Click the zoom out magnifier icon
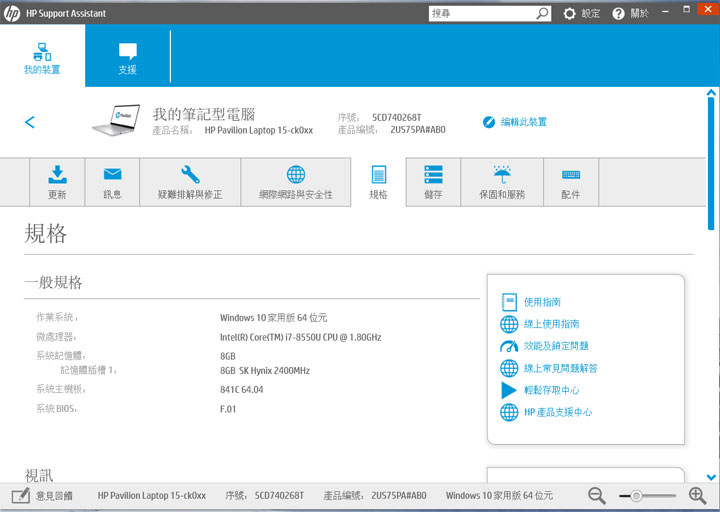 (596, 495)
